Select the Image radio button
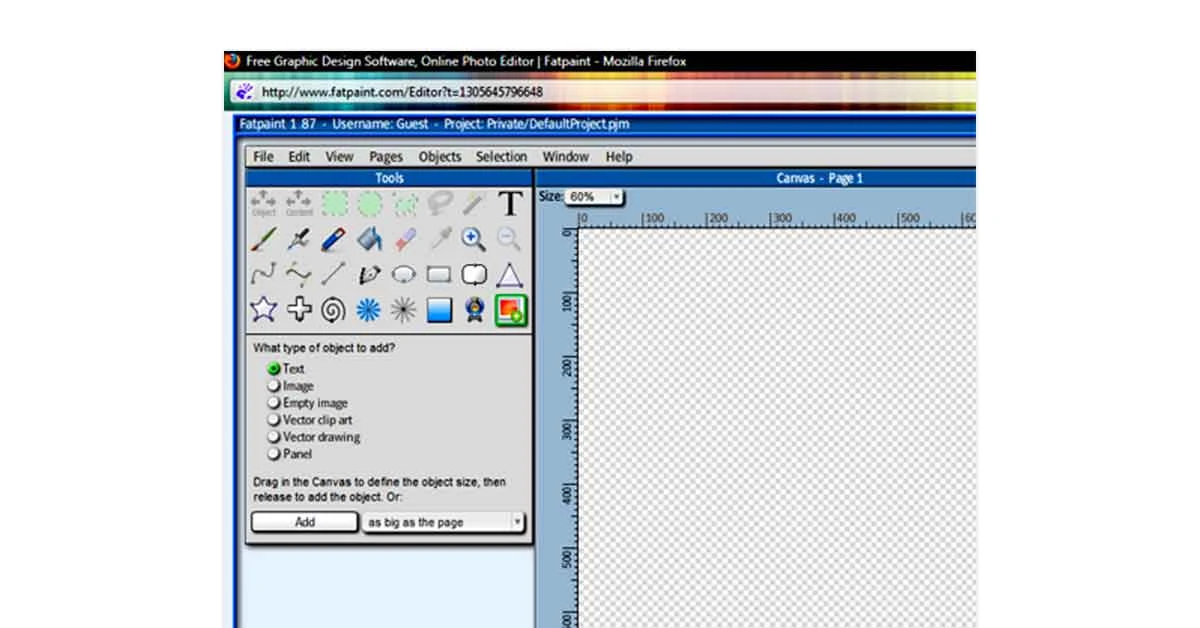This screenshot has height=628, width=1200. (x=274, y=386)
